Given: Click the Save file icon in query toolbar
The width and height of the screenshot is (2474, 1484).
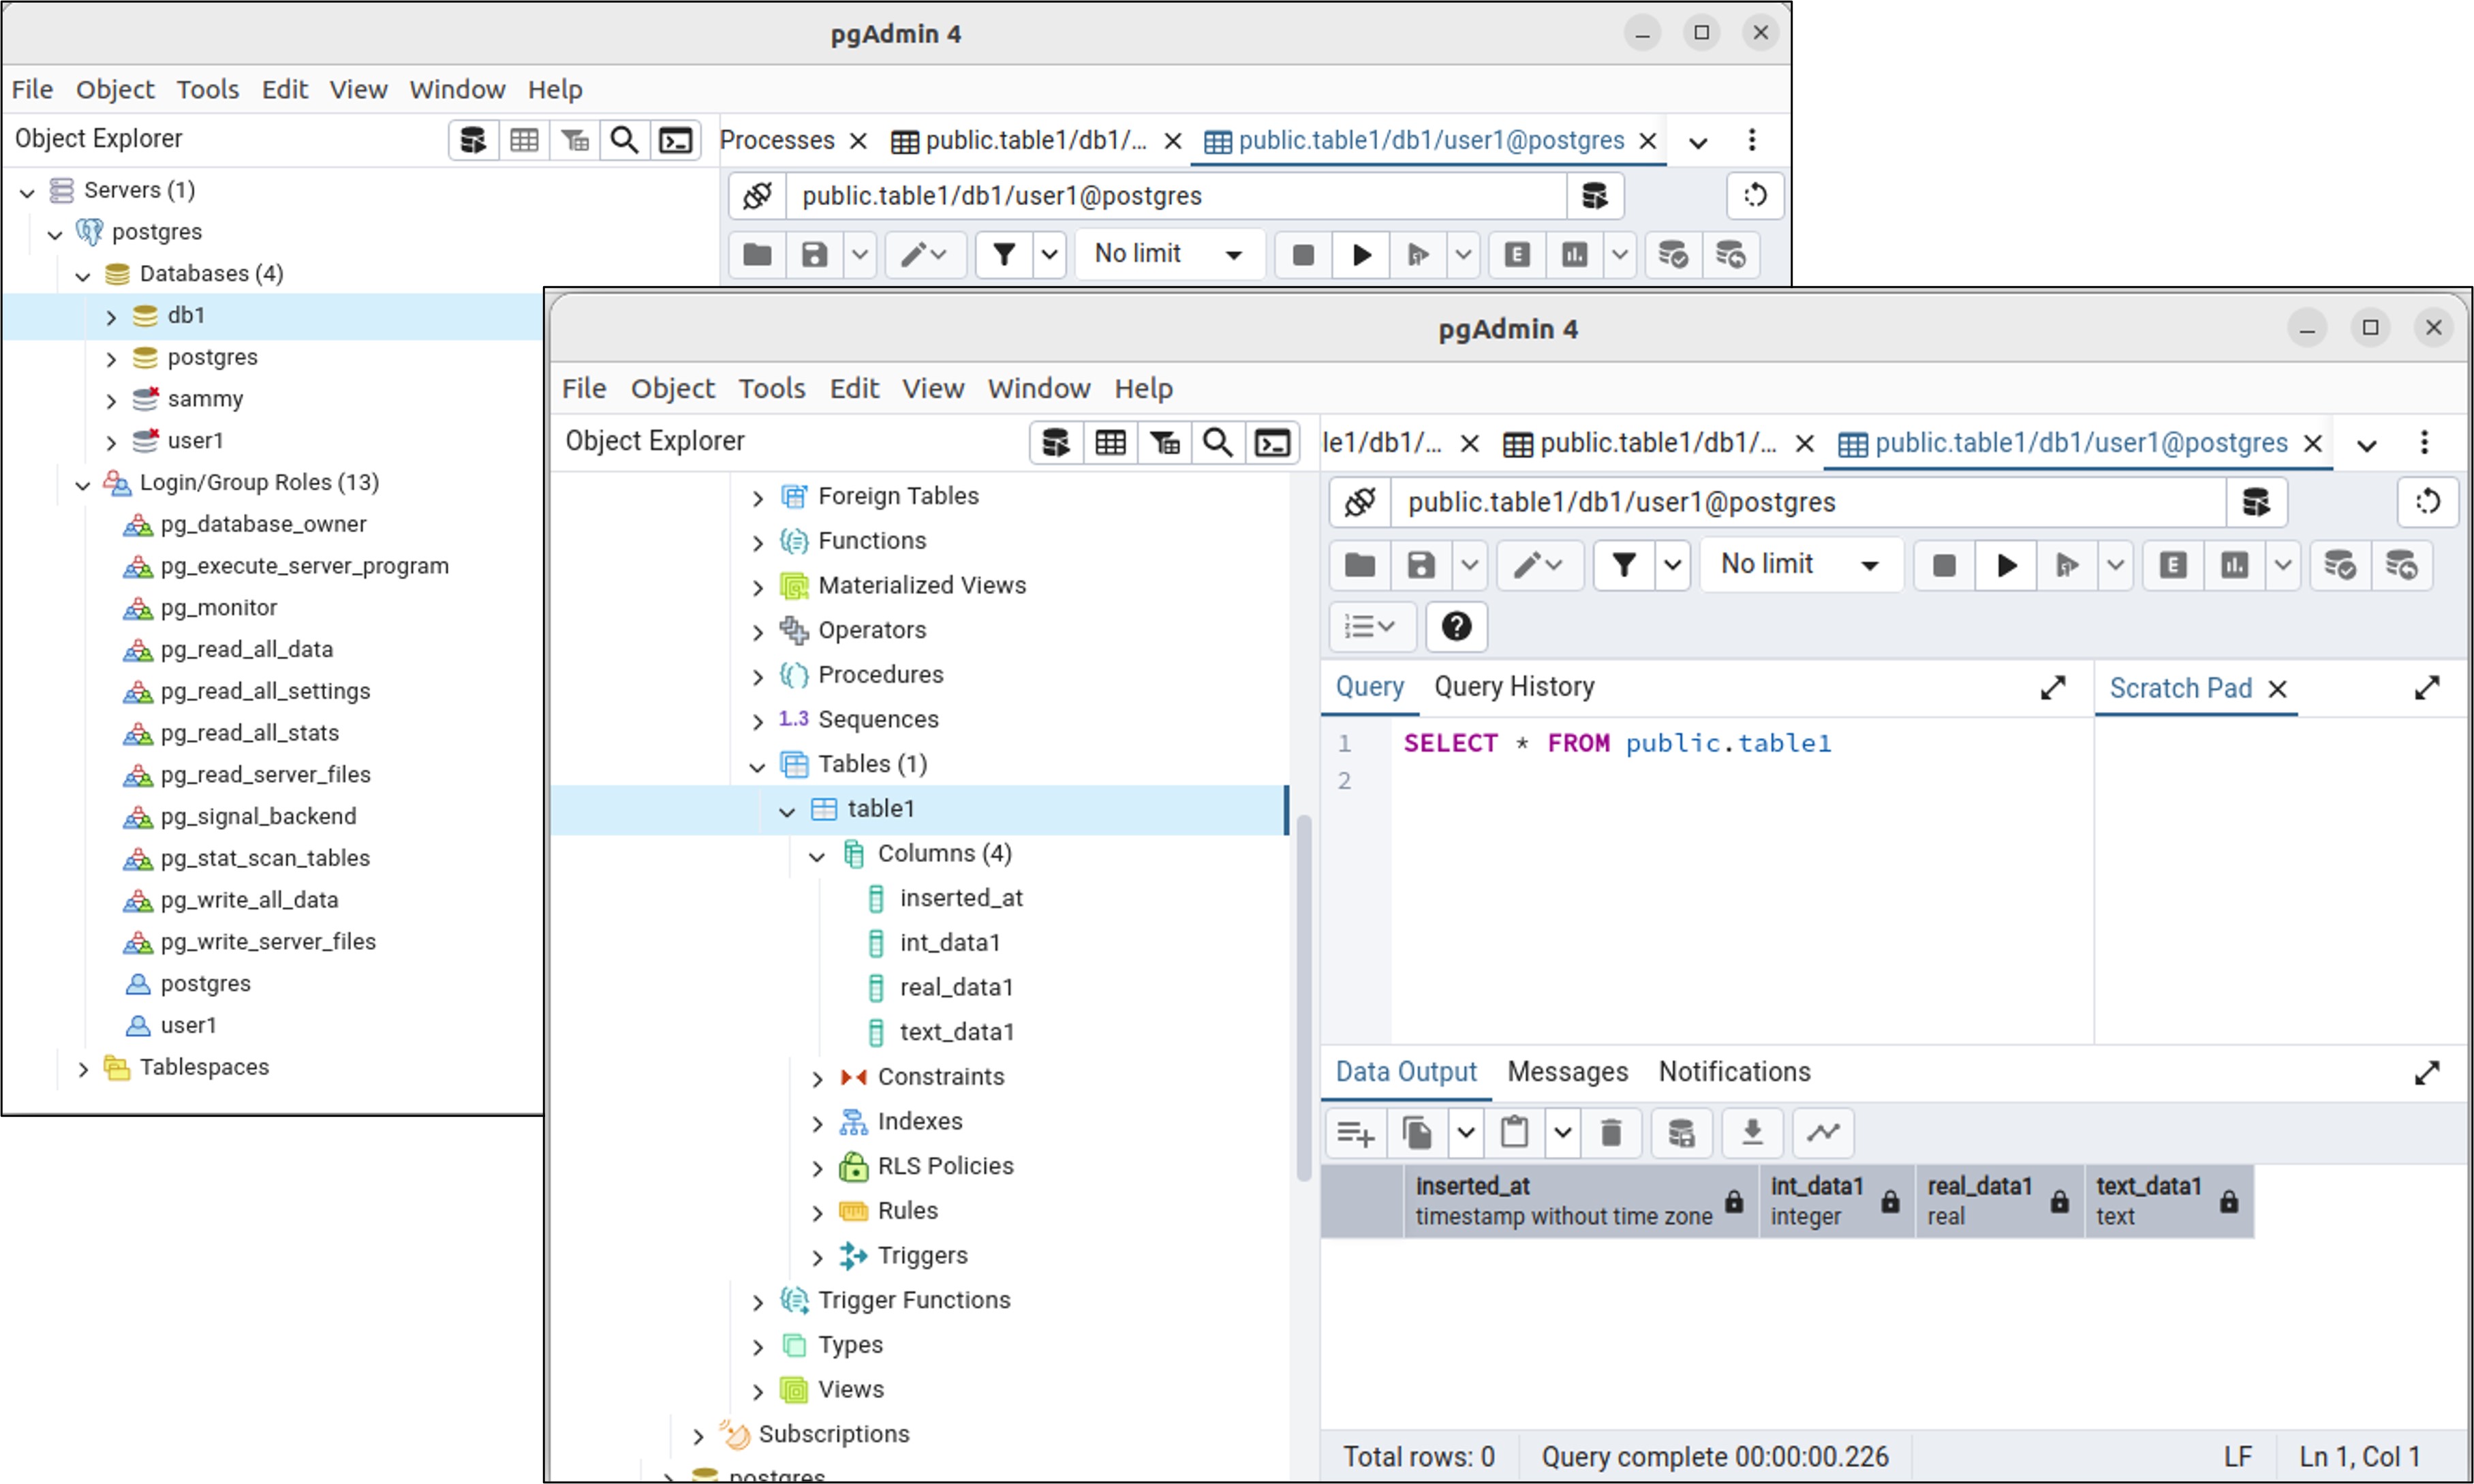Looking at the screenshot, I should (x=1420, y=566).
